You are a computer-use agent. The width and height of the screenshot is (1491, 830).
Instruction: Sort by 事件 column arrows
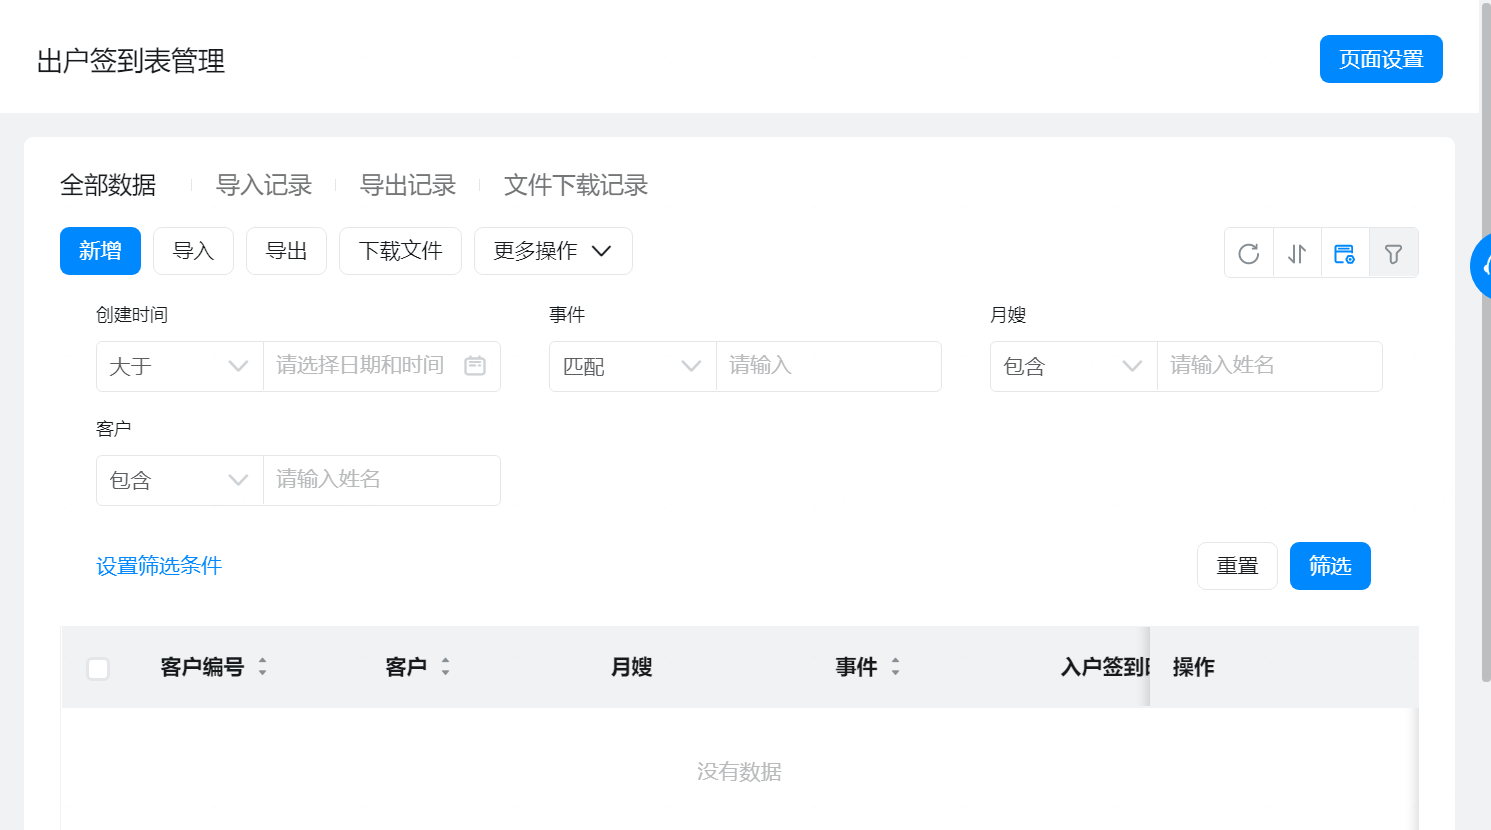tap(895, 667)
